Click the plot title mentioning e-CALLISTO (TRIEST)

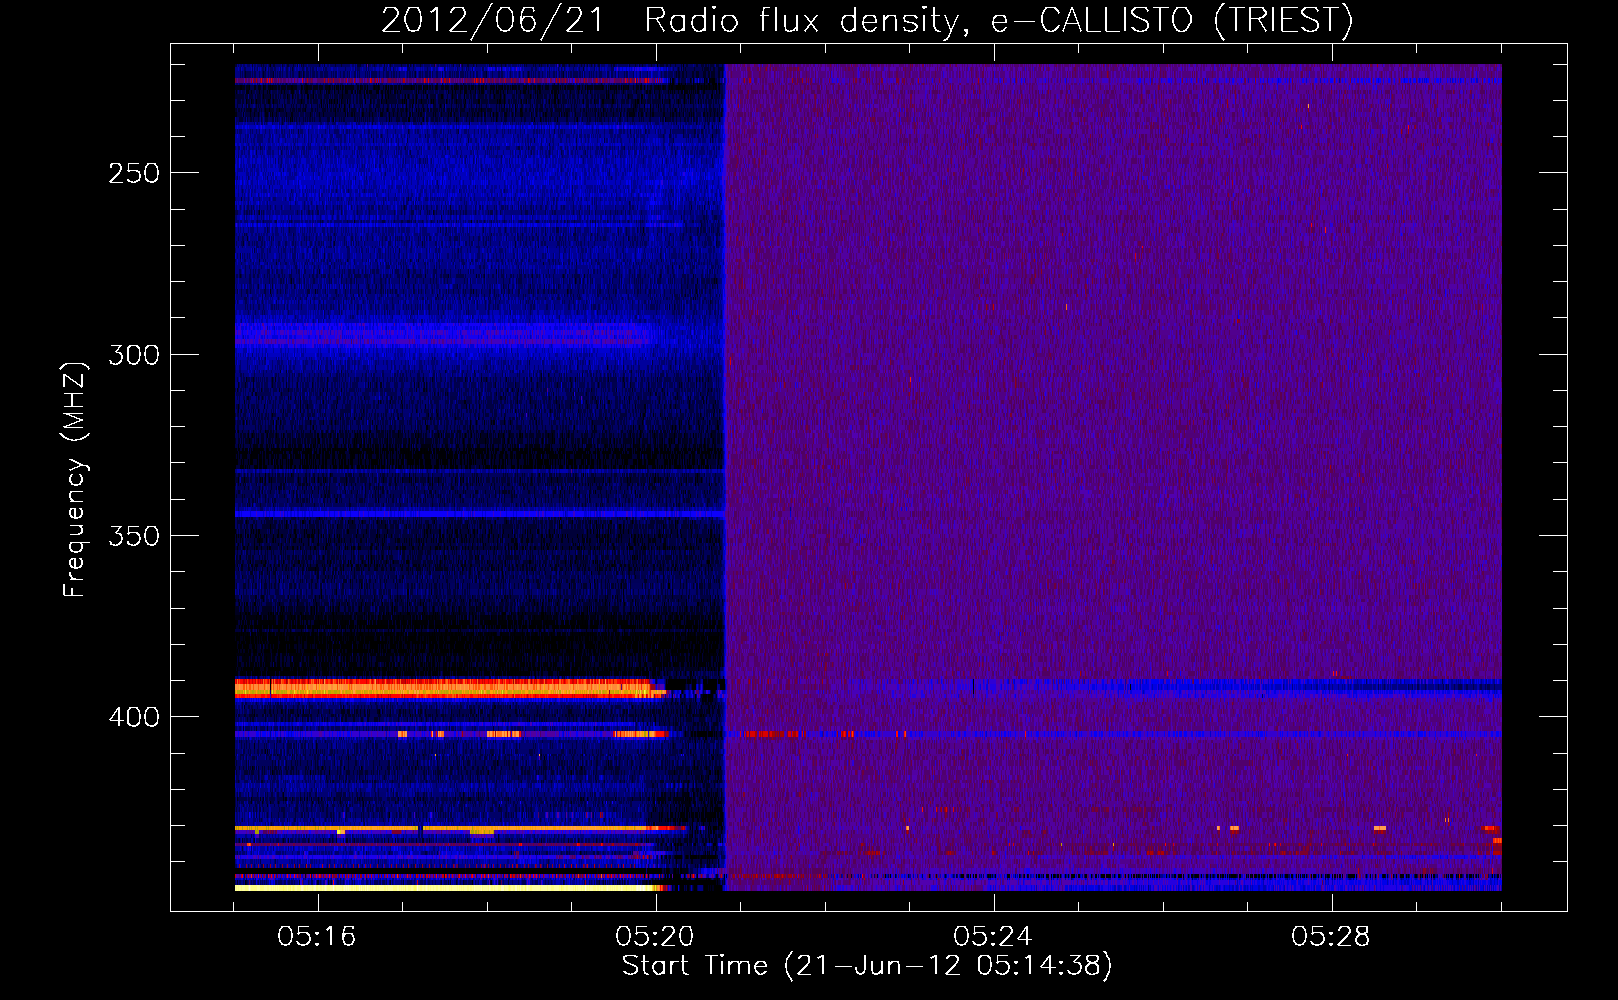coord(867,20)
